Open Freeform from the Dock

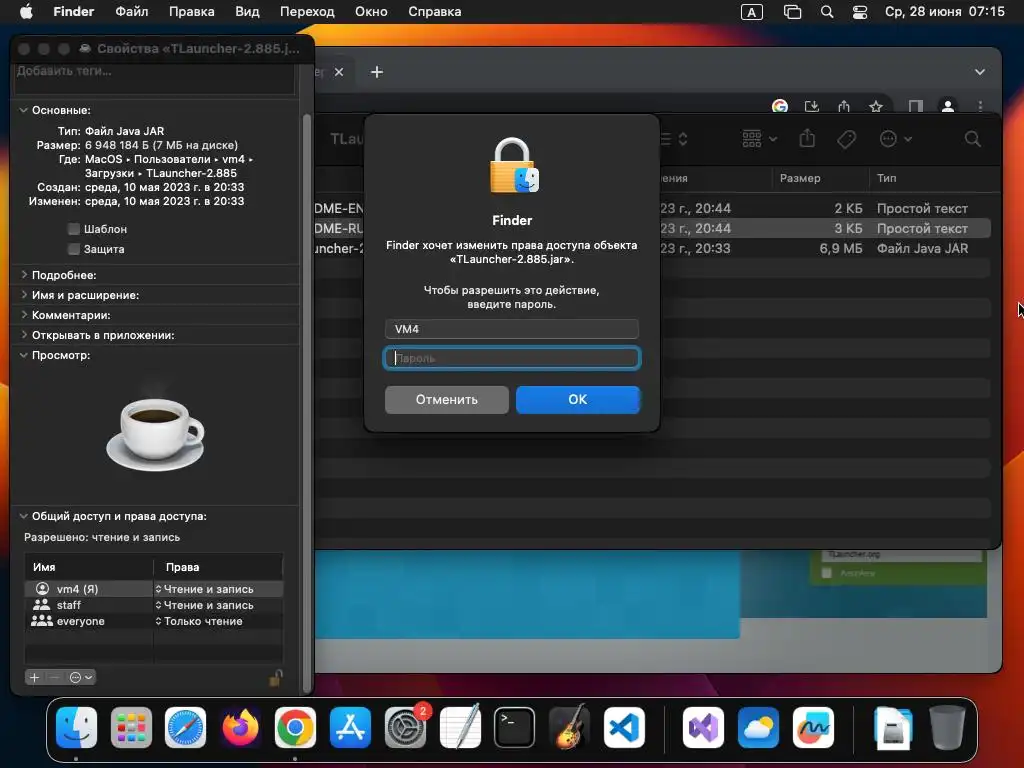click(x=813, y=727)
